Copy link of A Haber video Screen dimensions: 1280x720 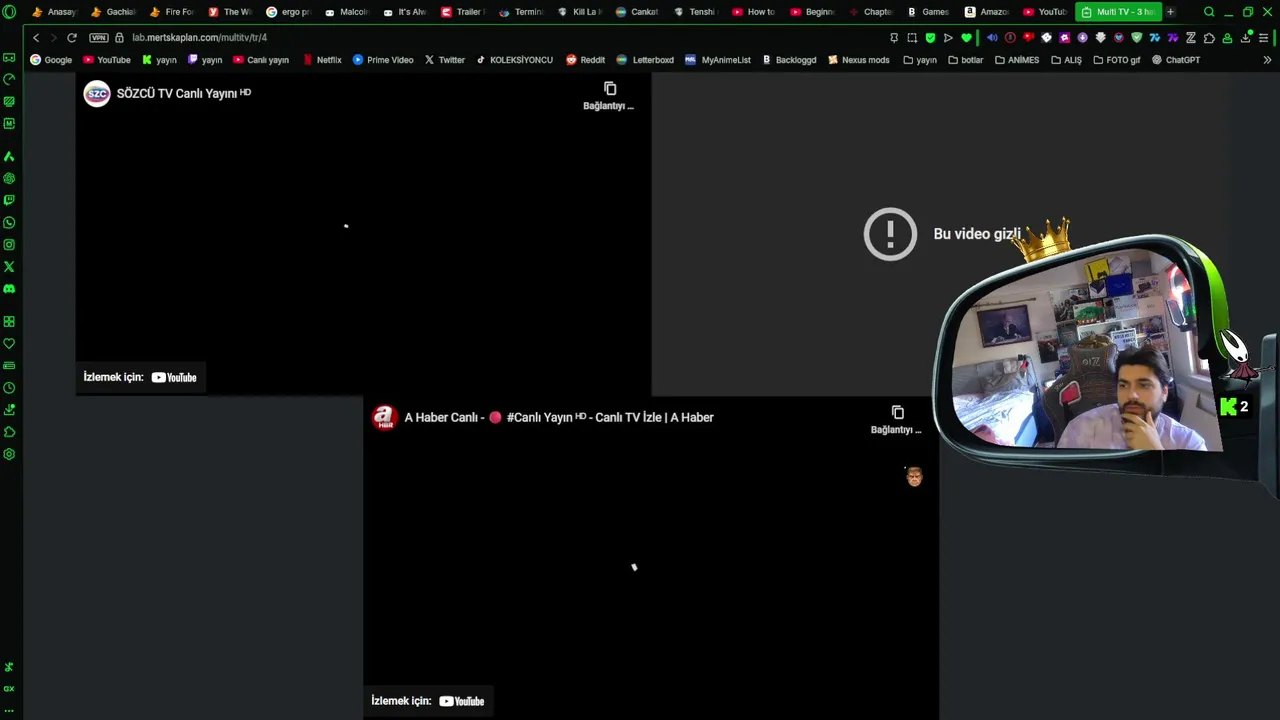(896, 419)
